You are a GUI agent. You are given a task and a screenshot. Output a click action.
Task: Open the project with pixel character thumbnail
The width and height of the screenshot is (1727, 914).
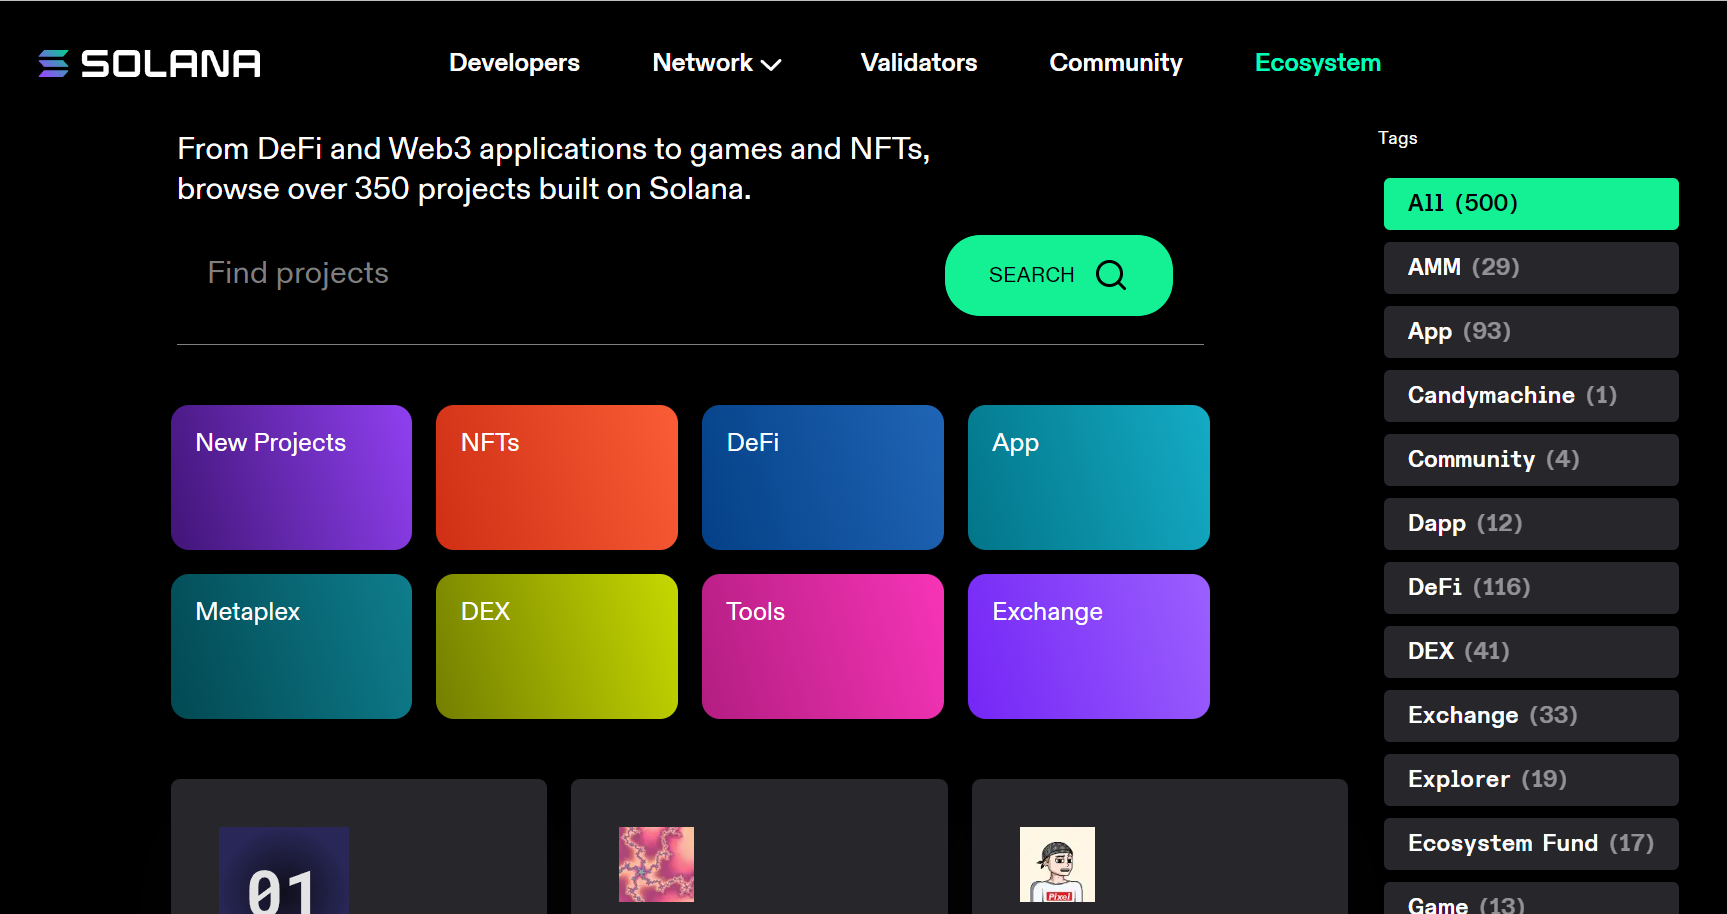click(x=1160, y=847)
